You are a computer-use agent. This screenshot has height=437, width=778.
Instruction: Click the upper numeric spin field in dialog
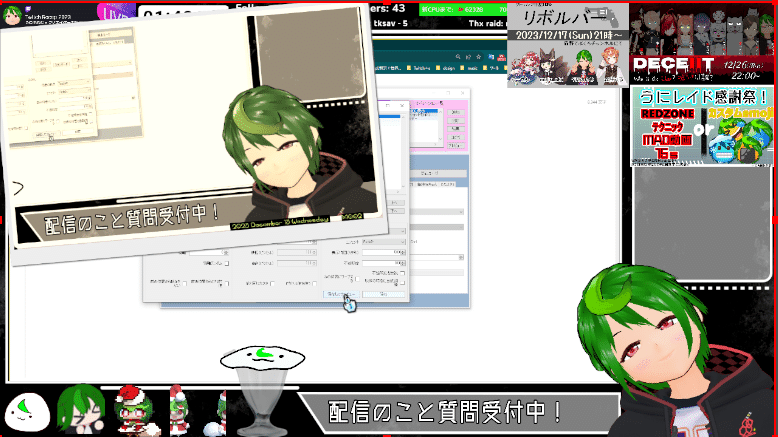click(x=384, y=252)
